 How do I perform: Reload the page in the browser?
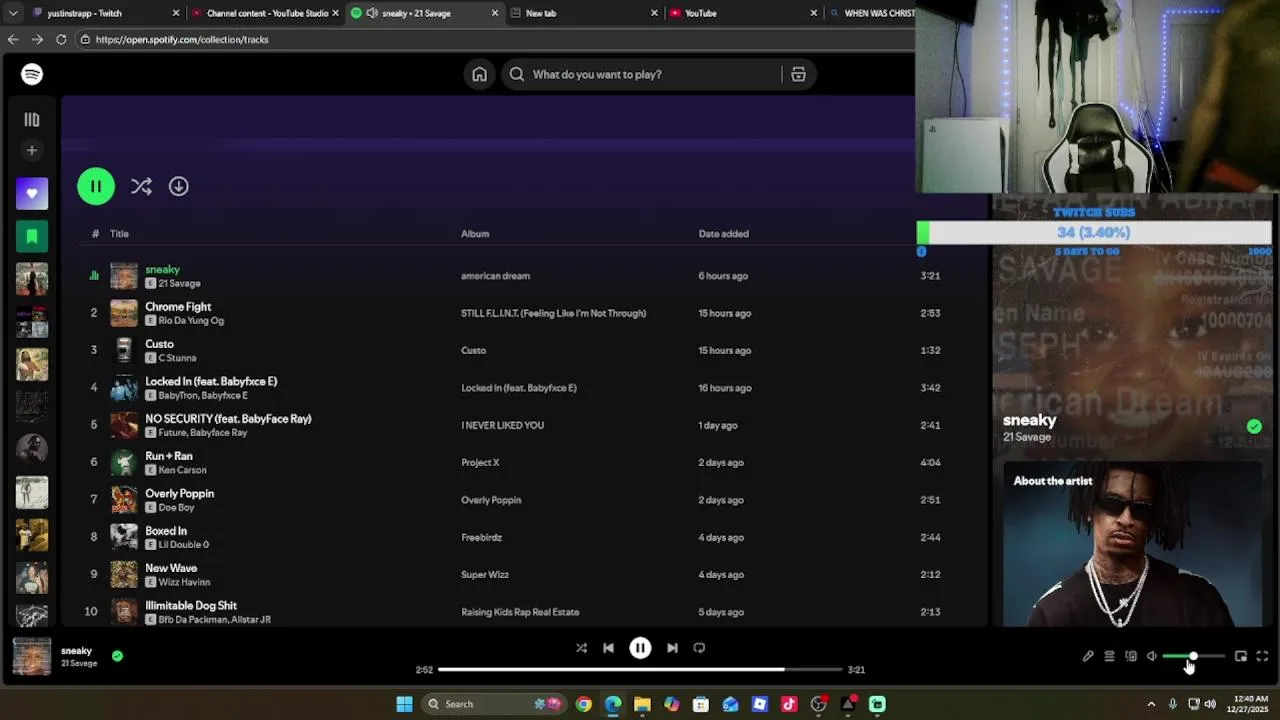[61, 39]
